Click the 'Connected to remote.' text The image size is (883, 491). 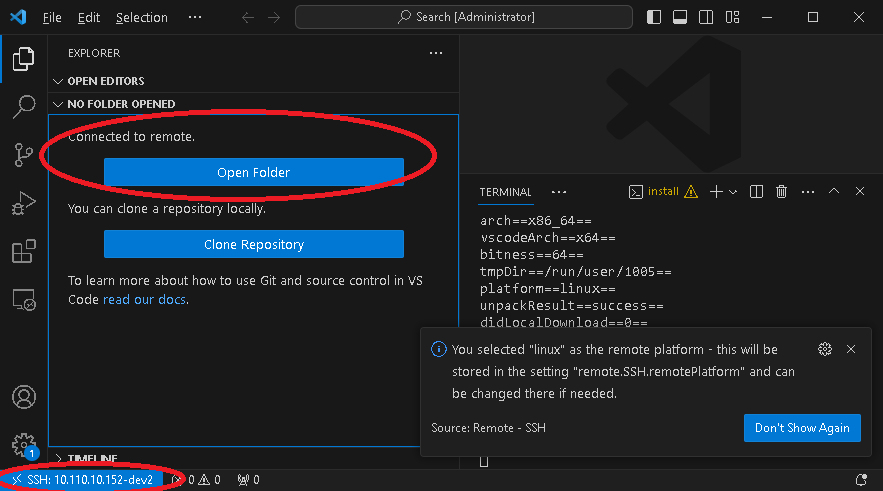[131, 137]
